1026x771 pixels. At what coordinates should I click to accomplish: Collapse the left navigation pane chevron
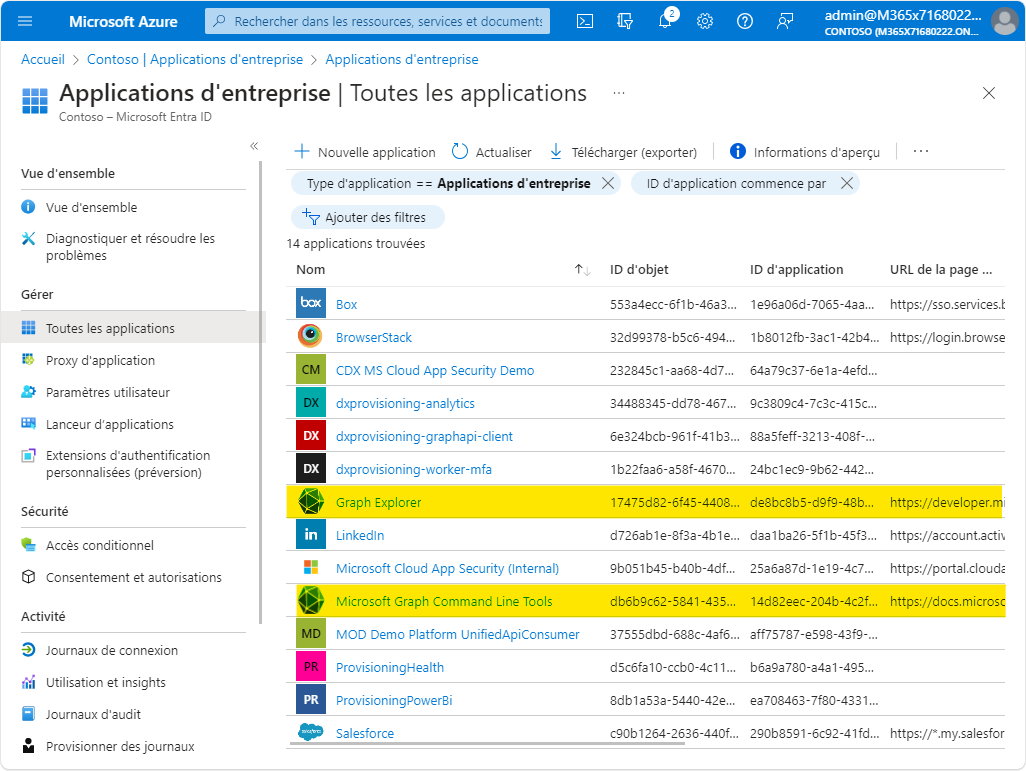(x=254, y=146)
